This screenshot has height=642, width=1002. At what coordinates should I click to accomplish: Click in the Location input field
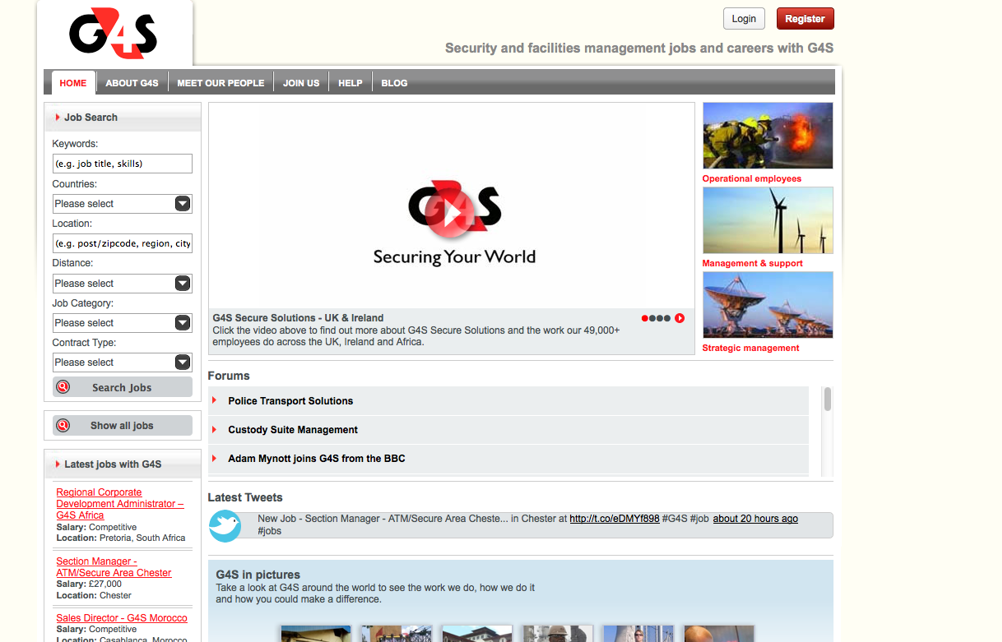point(122,243)
